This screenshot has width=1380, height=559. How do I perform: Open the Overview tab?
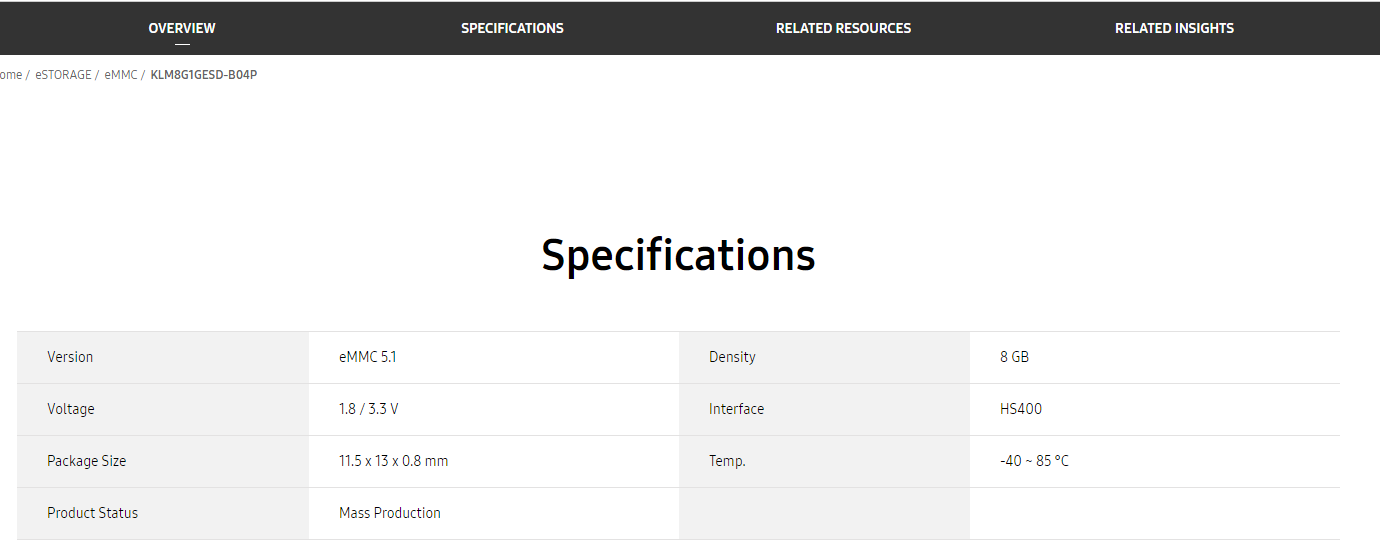tap(182, 28)
